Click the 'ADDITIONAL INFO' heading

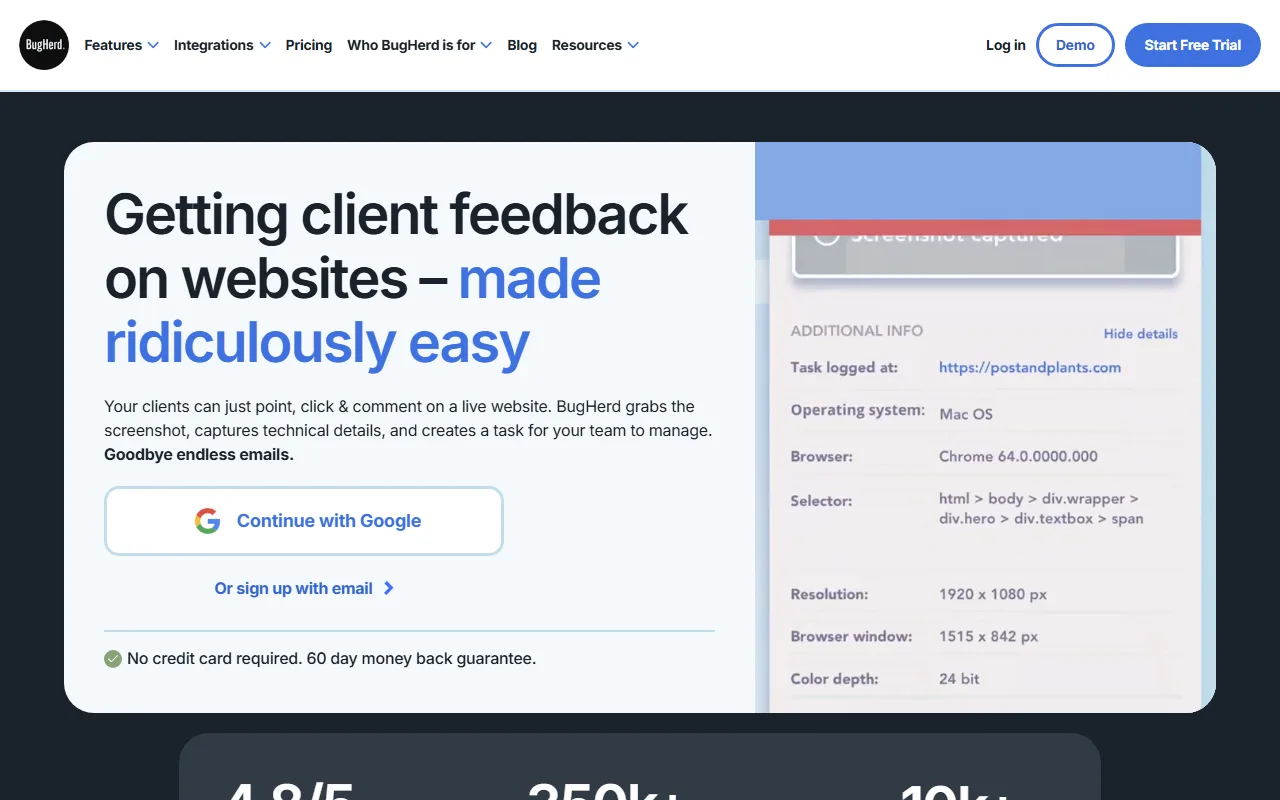857,331
